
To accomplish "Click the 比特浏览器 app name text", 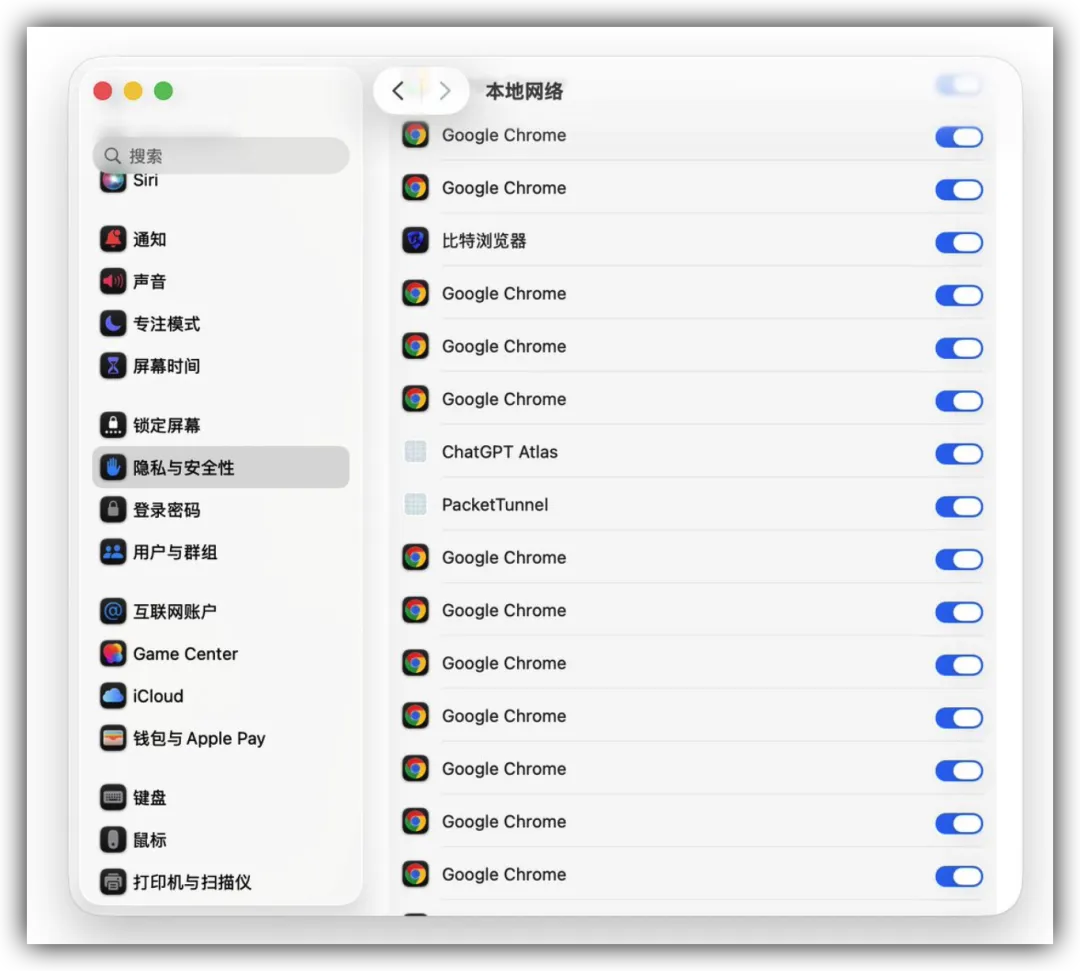I will click(x=484, y=240).
